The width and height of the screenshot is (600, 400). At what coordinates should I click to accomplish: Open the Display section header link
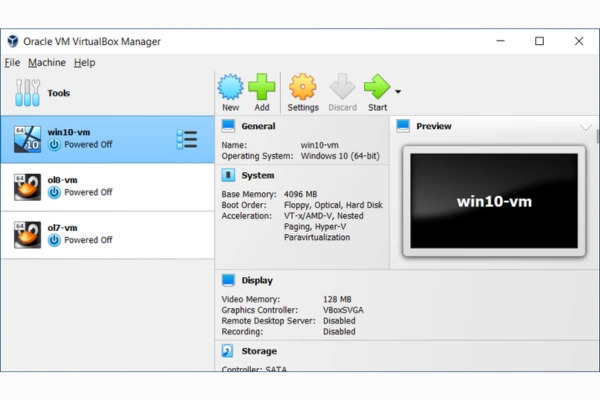coord(257,281)
